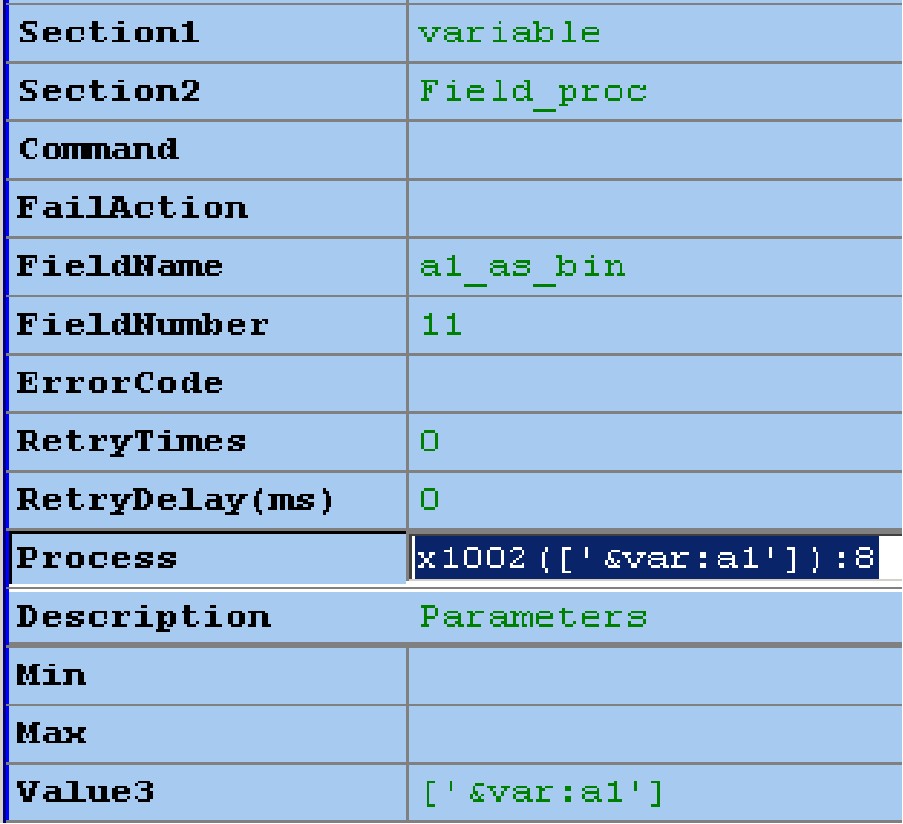
Task: Click the empty Min value field
Action: (654, 676)
